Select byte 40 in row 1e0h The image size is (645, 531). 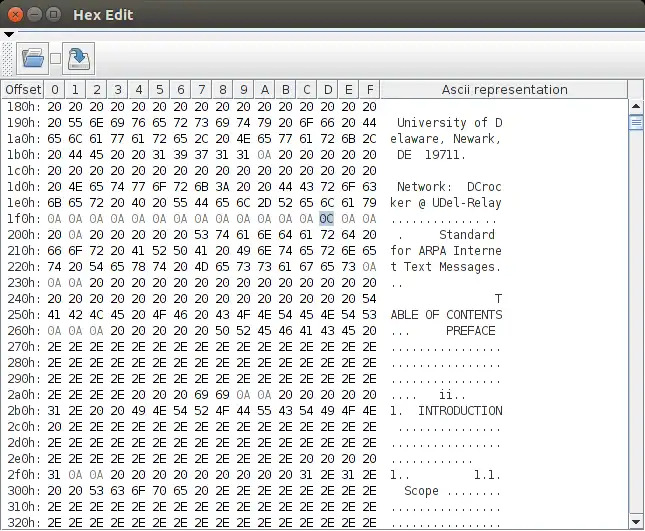[x=138, y=203]
